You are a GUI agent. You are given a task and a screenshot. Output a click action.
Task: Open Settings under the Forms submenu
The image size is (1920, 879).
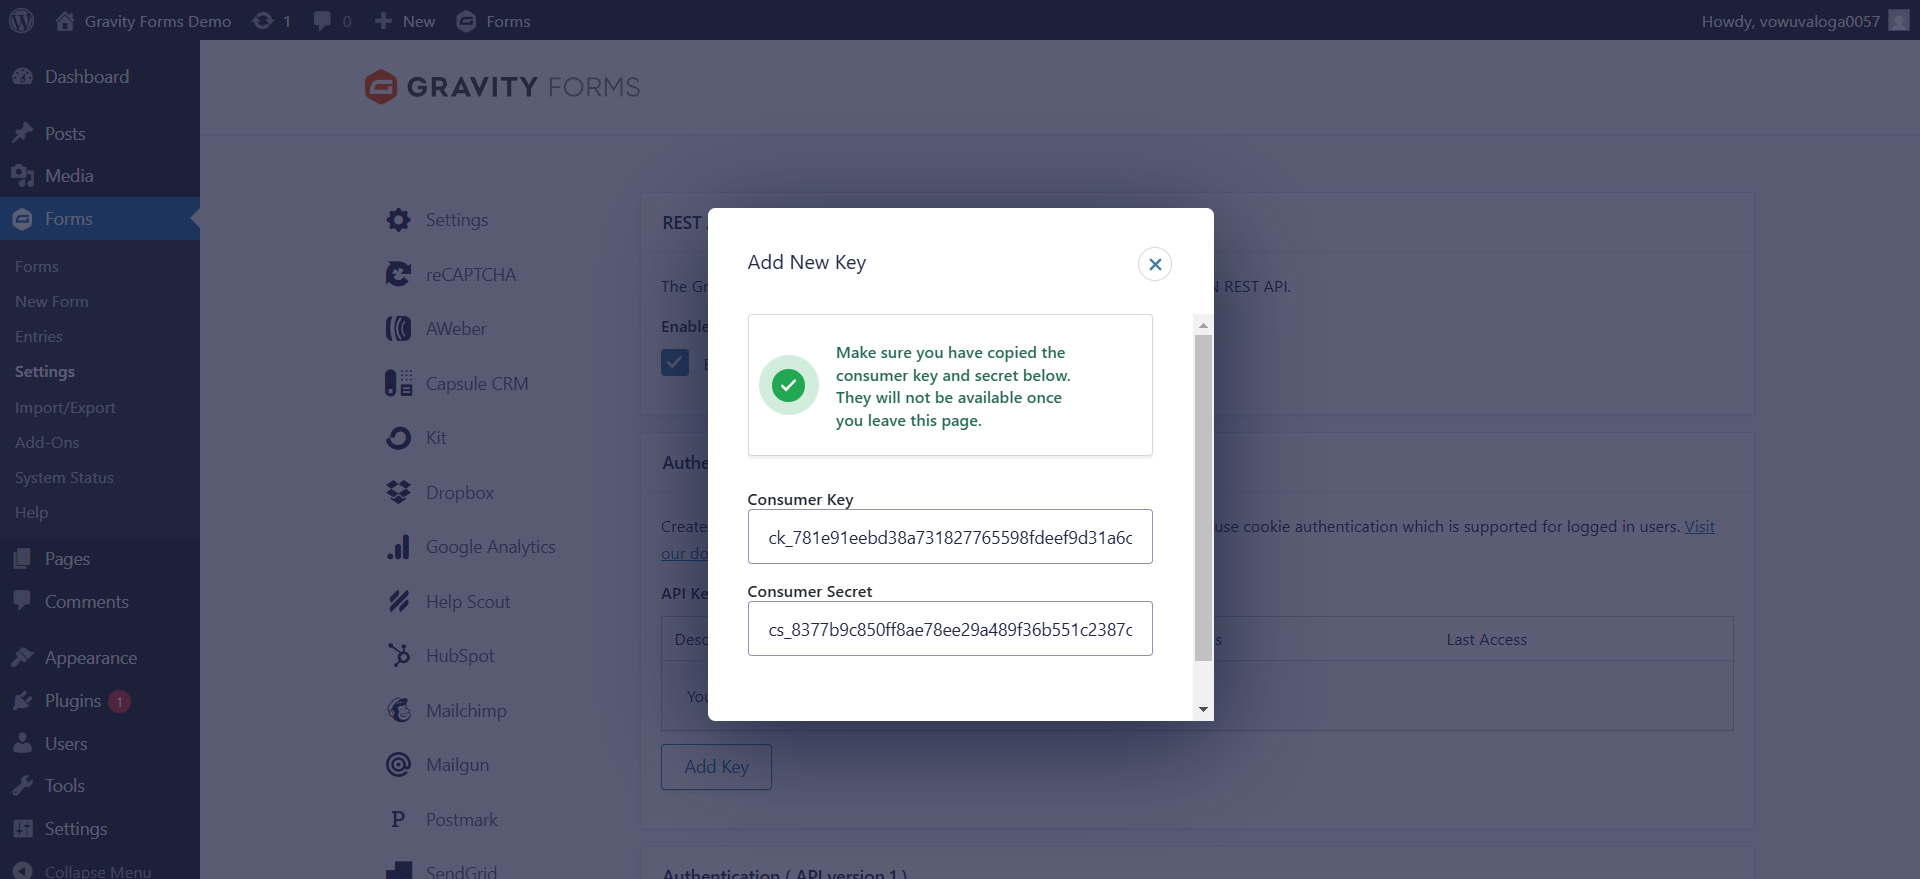point(45,372)
